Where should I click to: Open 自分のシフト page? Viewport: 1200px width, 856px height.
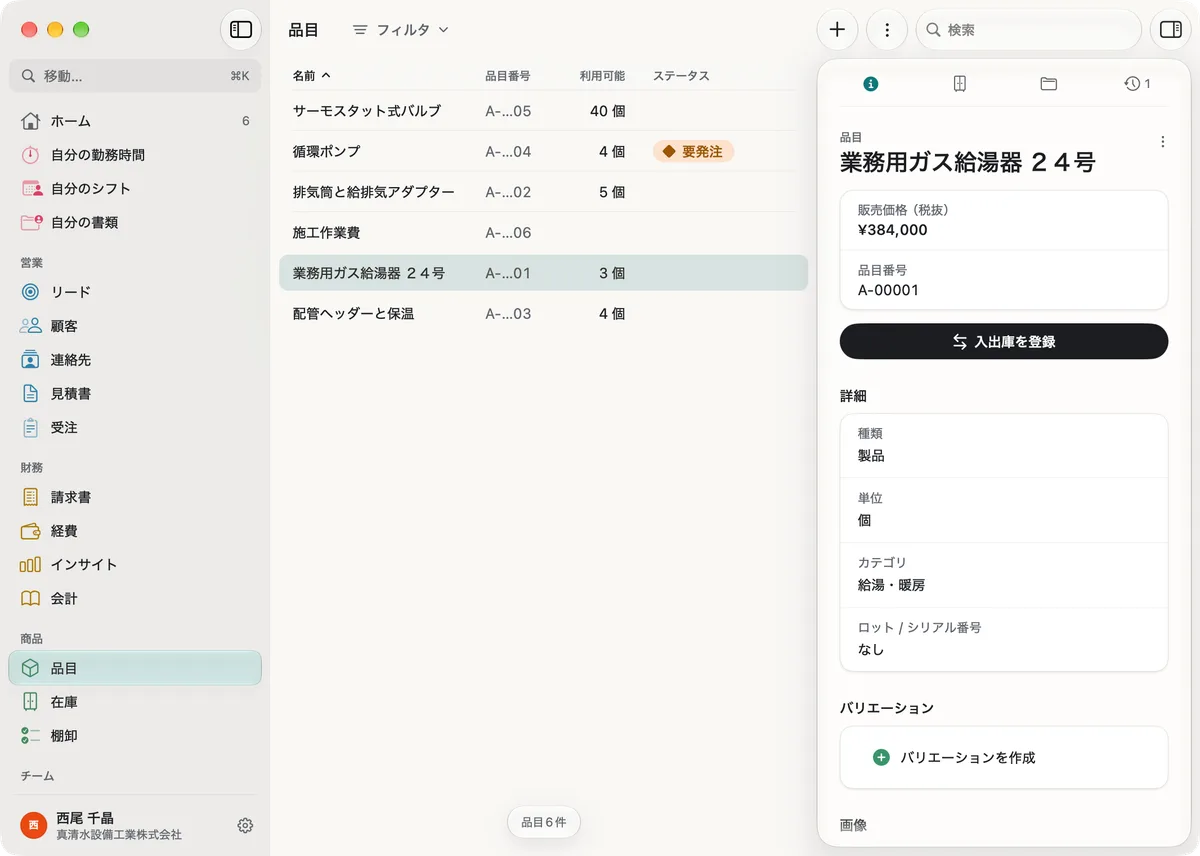click(135, 188)
